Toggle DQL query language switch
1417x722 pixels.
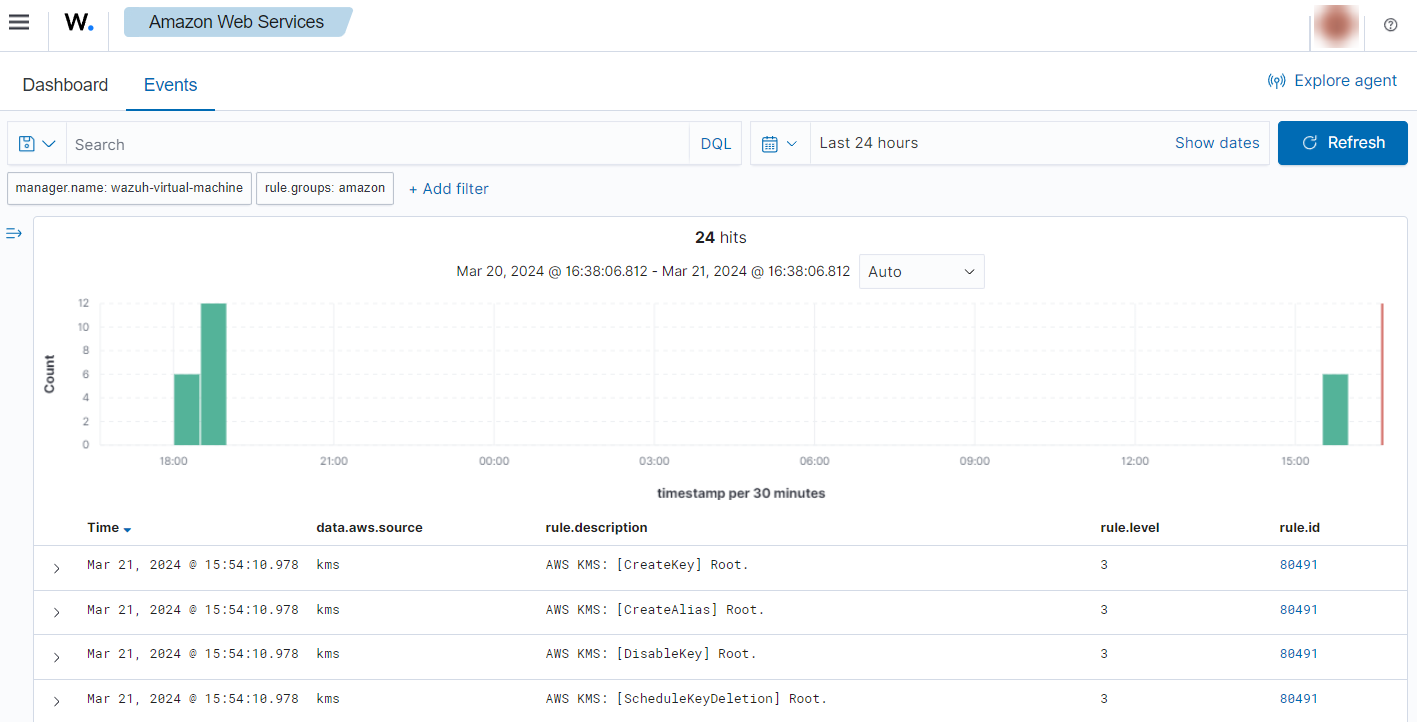tap(715, 144)
